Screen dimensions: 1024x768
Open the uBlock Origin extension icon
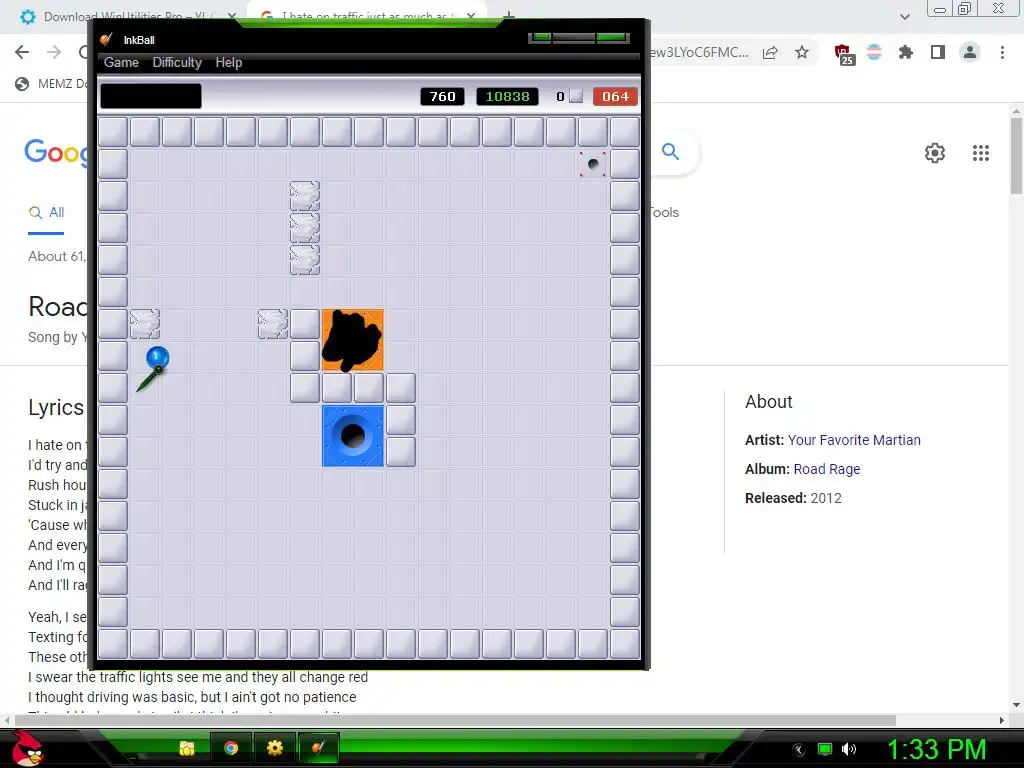pos(844,54)
